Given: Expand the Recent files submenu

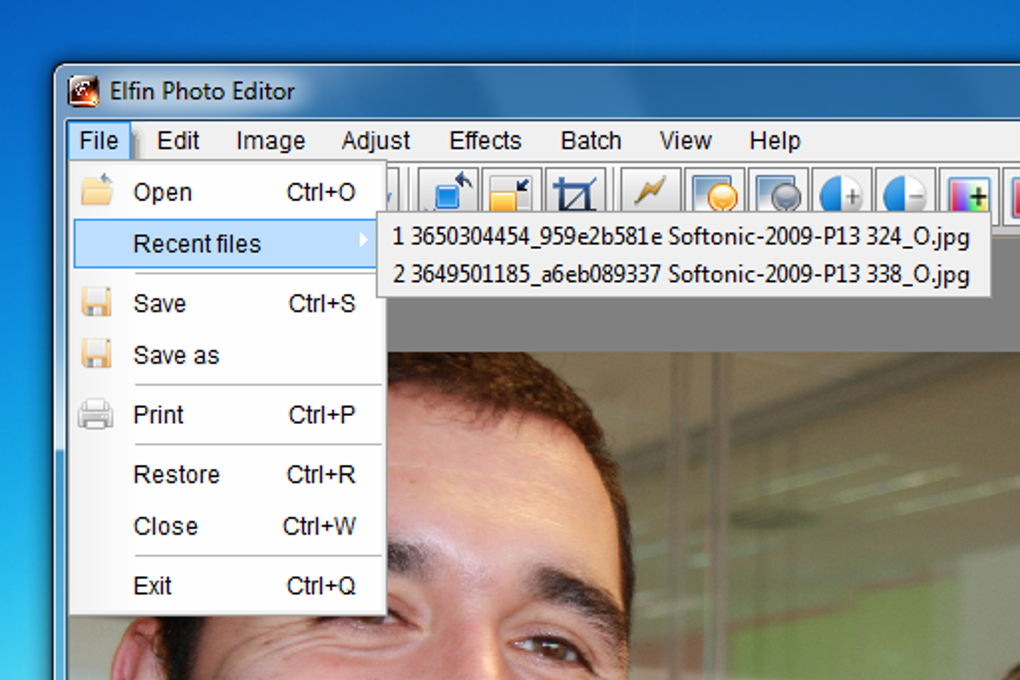Looking at the screenshot, I should tap(226, 243).
